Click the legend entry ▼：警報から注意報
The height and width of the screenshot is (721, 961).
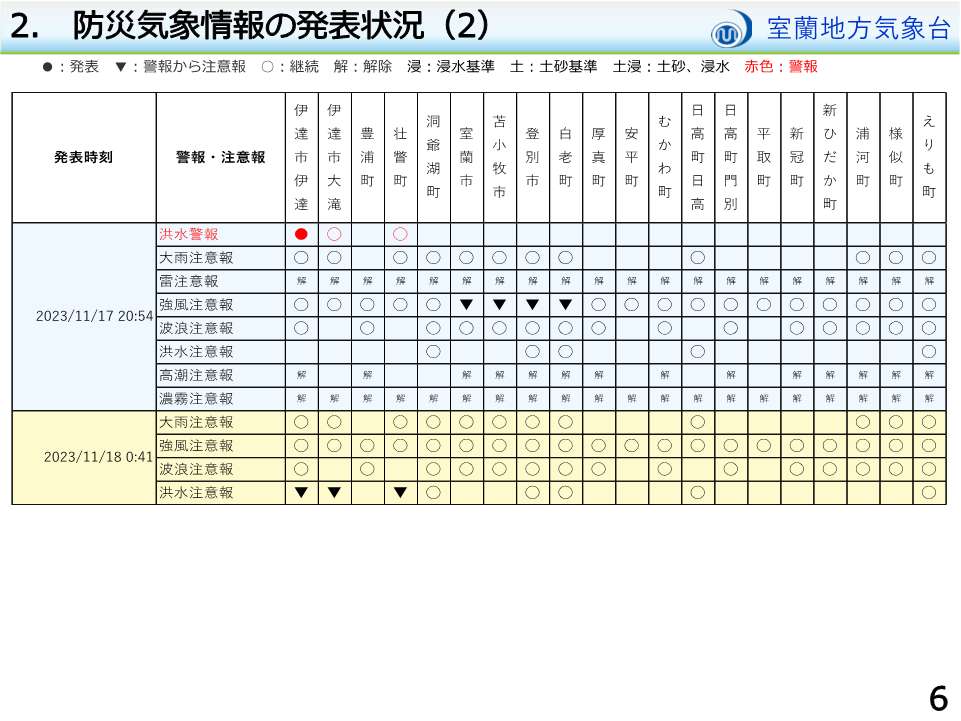180,66
